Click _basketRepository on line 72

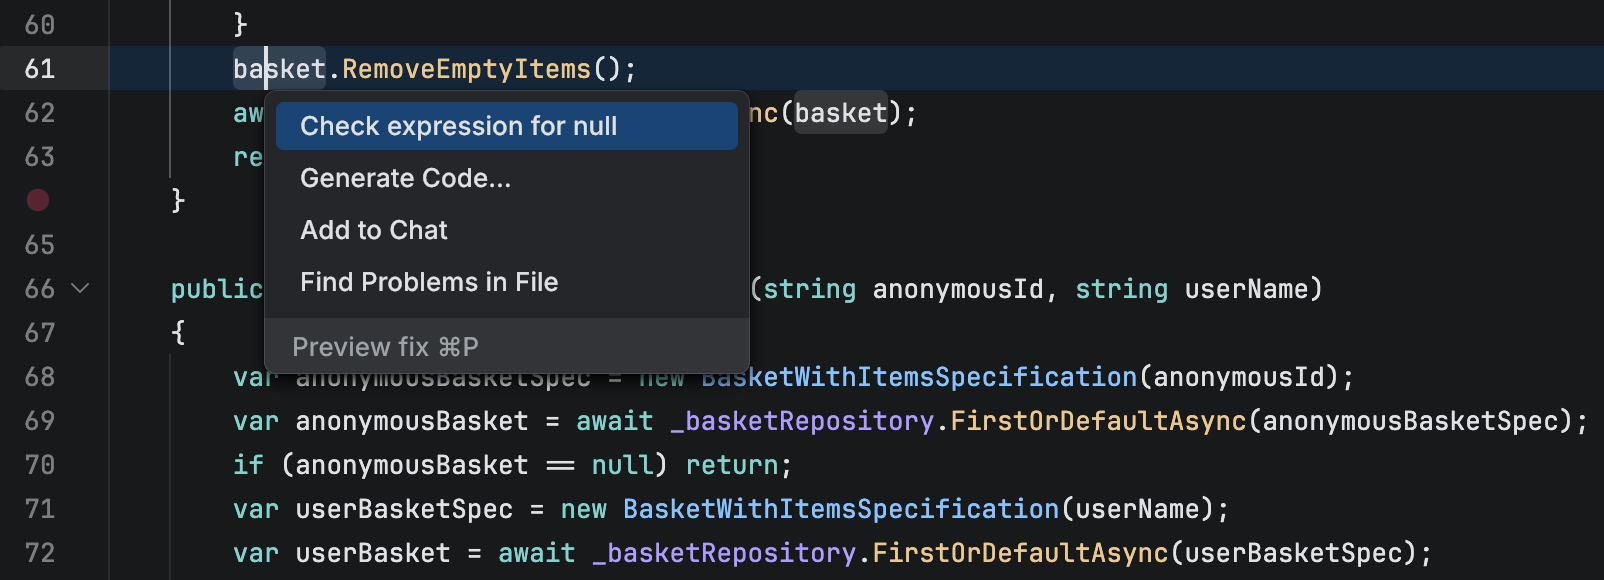[x=724, y=553]
